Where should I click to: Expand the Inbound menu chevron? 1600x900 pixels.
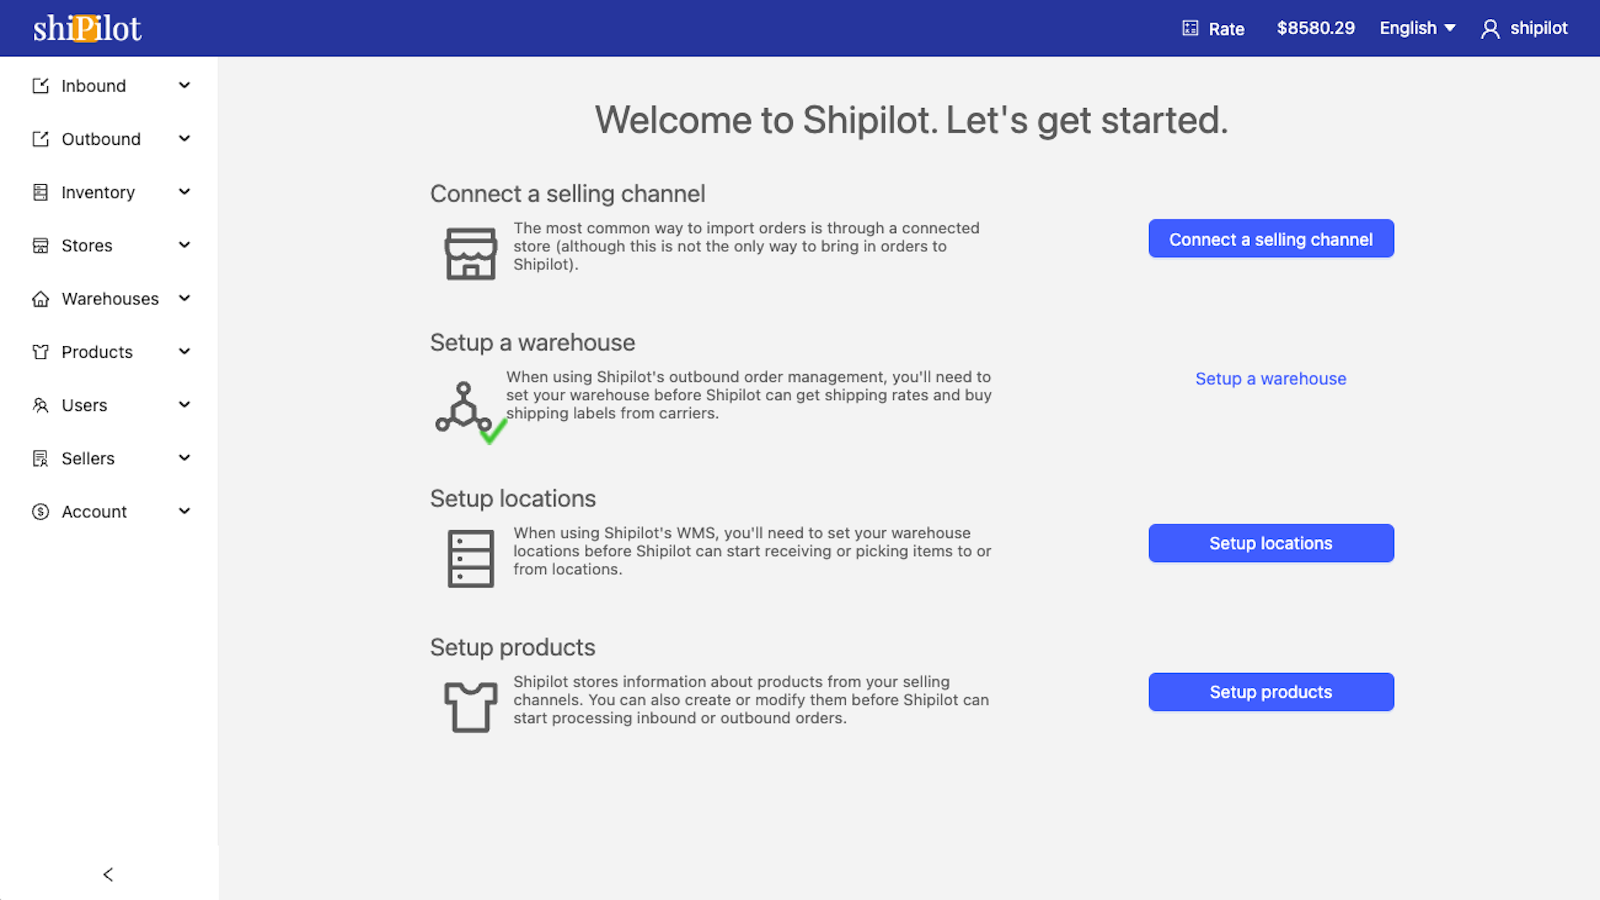click(x=184, y=86)
